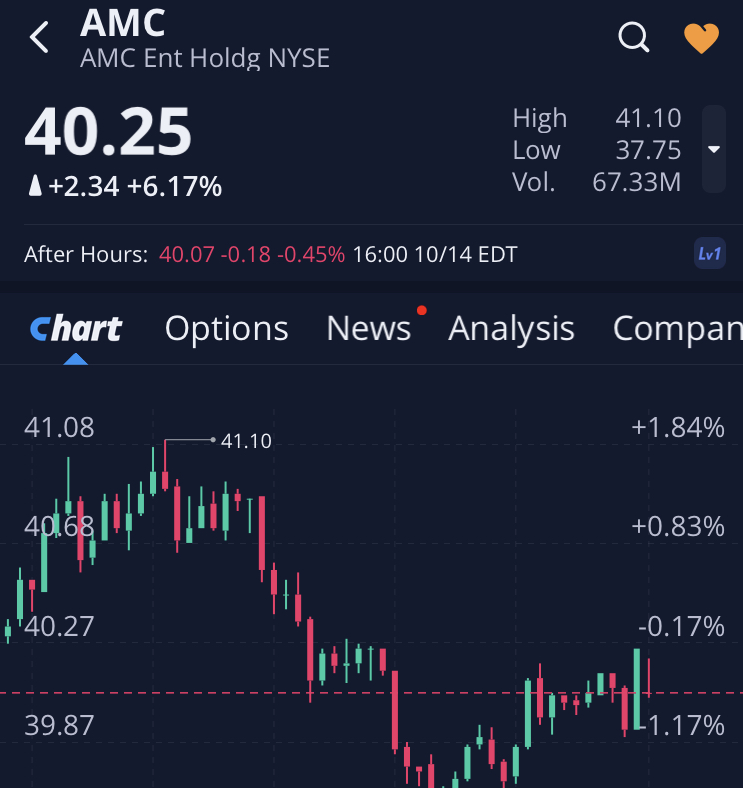Tap the Lv1 quote level badge
Image resolution: width=743 pixels, height=788 pixels.
709,254
